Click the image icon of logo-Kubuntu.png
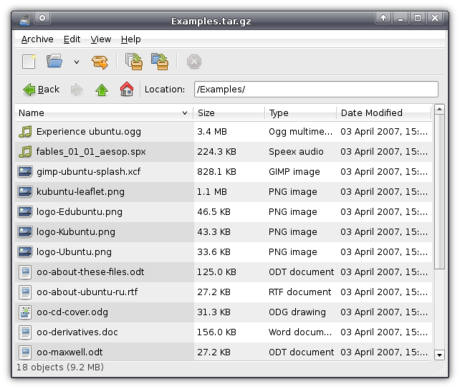The height and width of the screenshot is (389, 460). pos(25,232)
